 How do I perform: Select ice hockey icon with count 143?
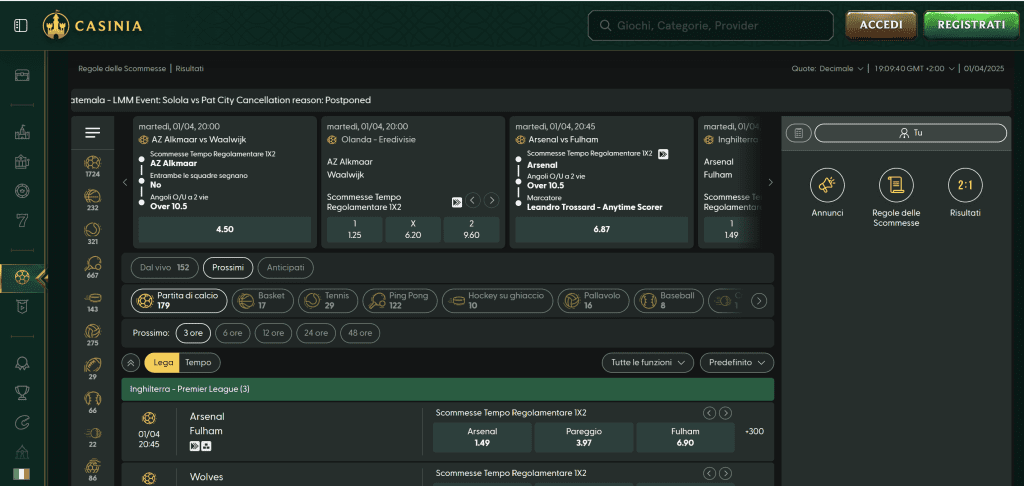pos(93,302)
